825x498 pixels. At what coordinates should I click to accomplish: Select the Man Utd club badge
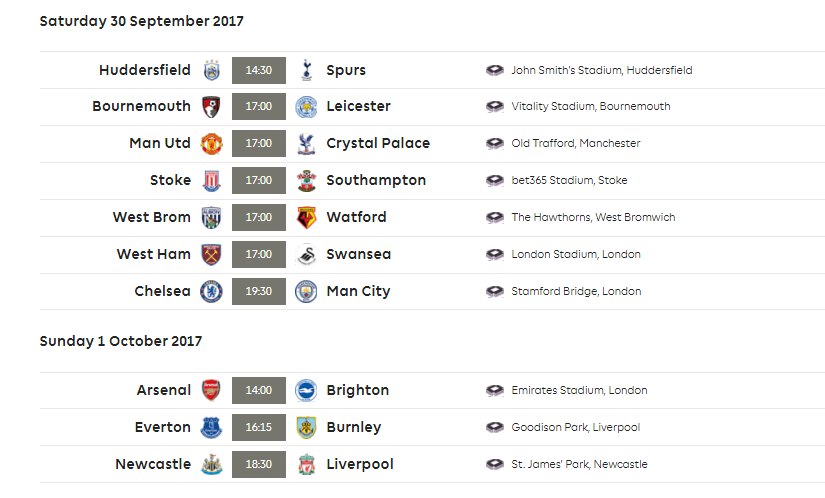click(212, 144)
